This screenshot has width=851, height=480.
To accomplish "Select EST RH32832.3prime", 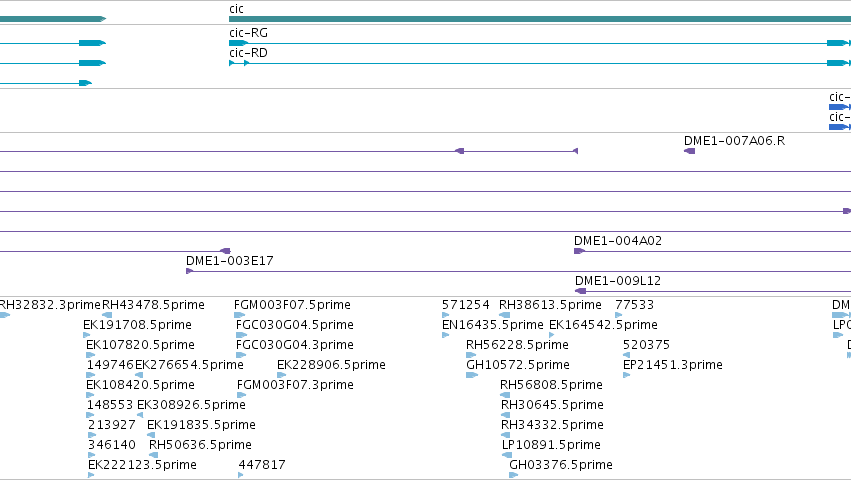I will [x=50, y=305].
